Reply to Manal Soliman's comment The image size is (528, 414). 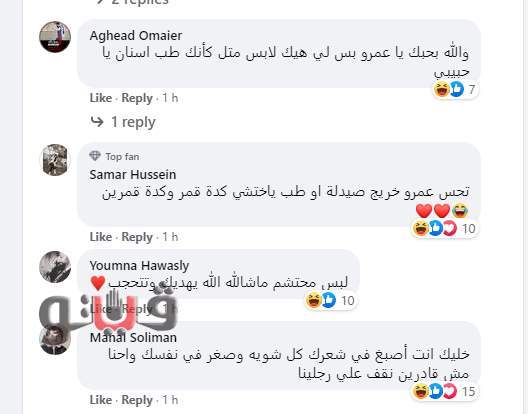(137, 400)
